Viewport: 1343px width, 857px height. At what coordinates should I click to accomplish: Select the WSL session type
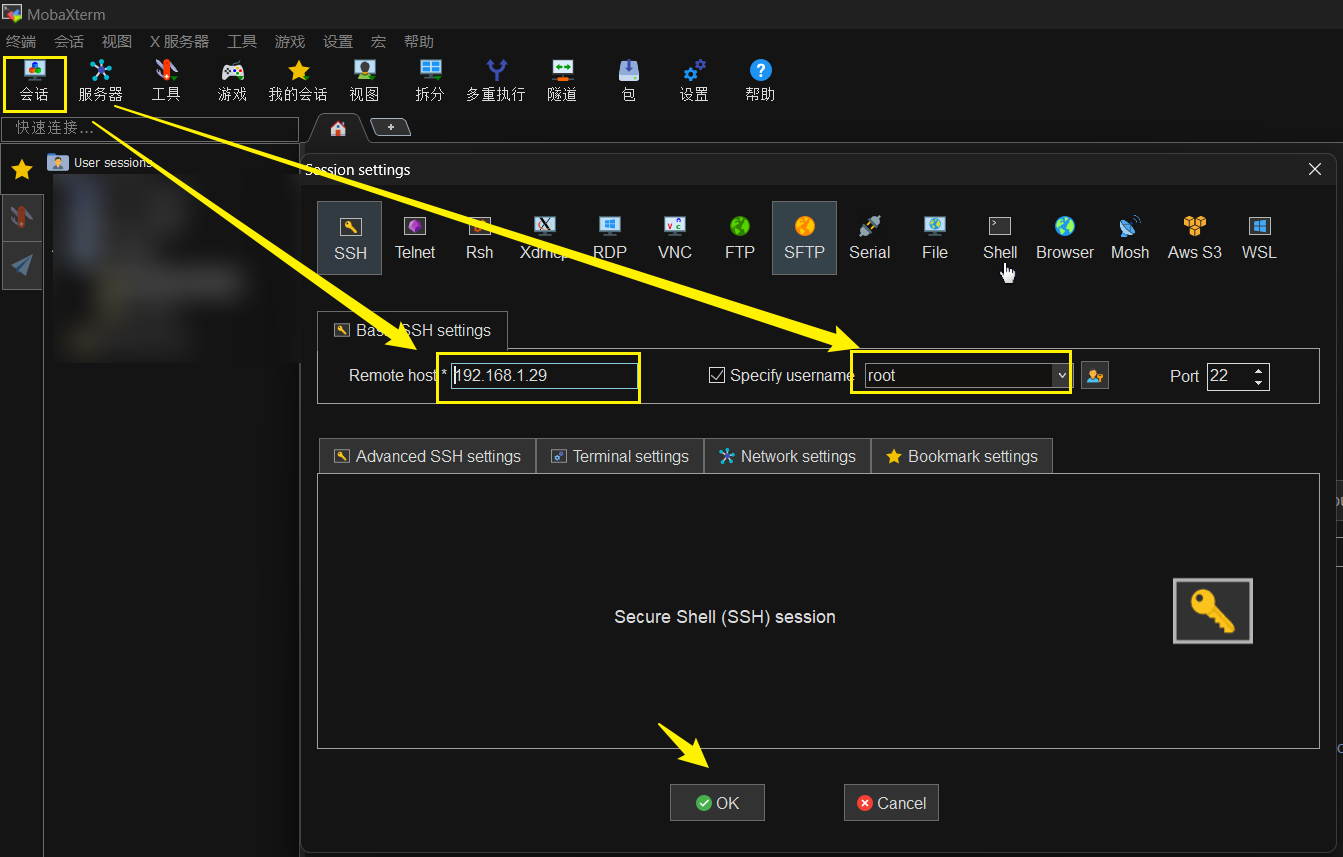point(1259,238)
